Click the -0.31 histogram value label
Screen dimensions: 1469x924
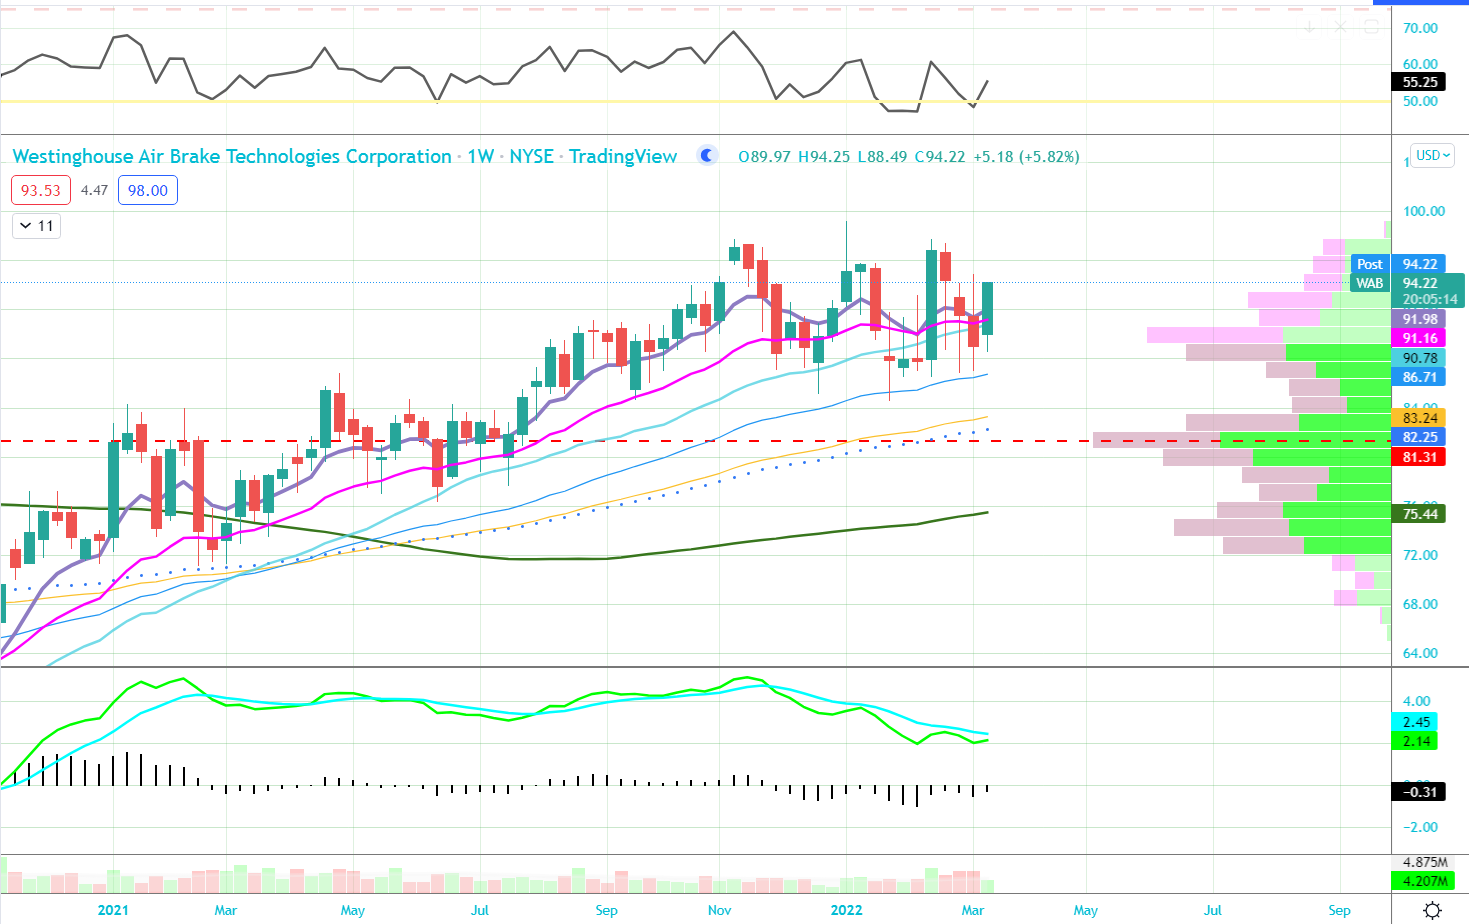coord(1418,792)
